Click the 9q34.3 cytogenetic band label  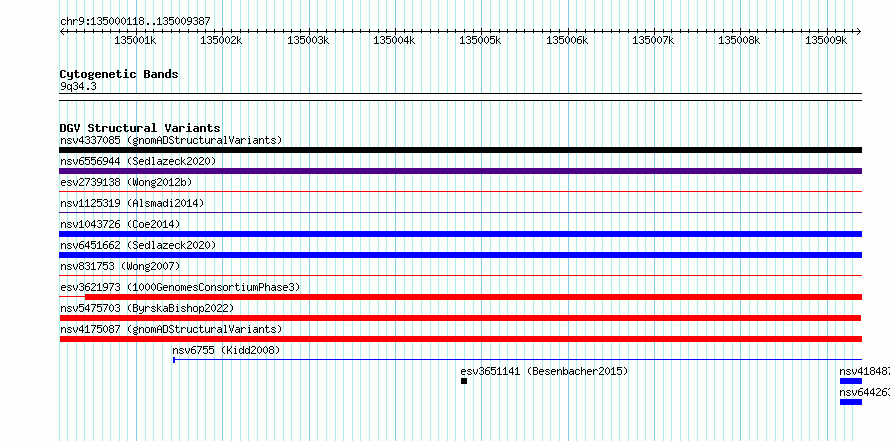pos(78,87)
